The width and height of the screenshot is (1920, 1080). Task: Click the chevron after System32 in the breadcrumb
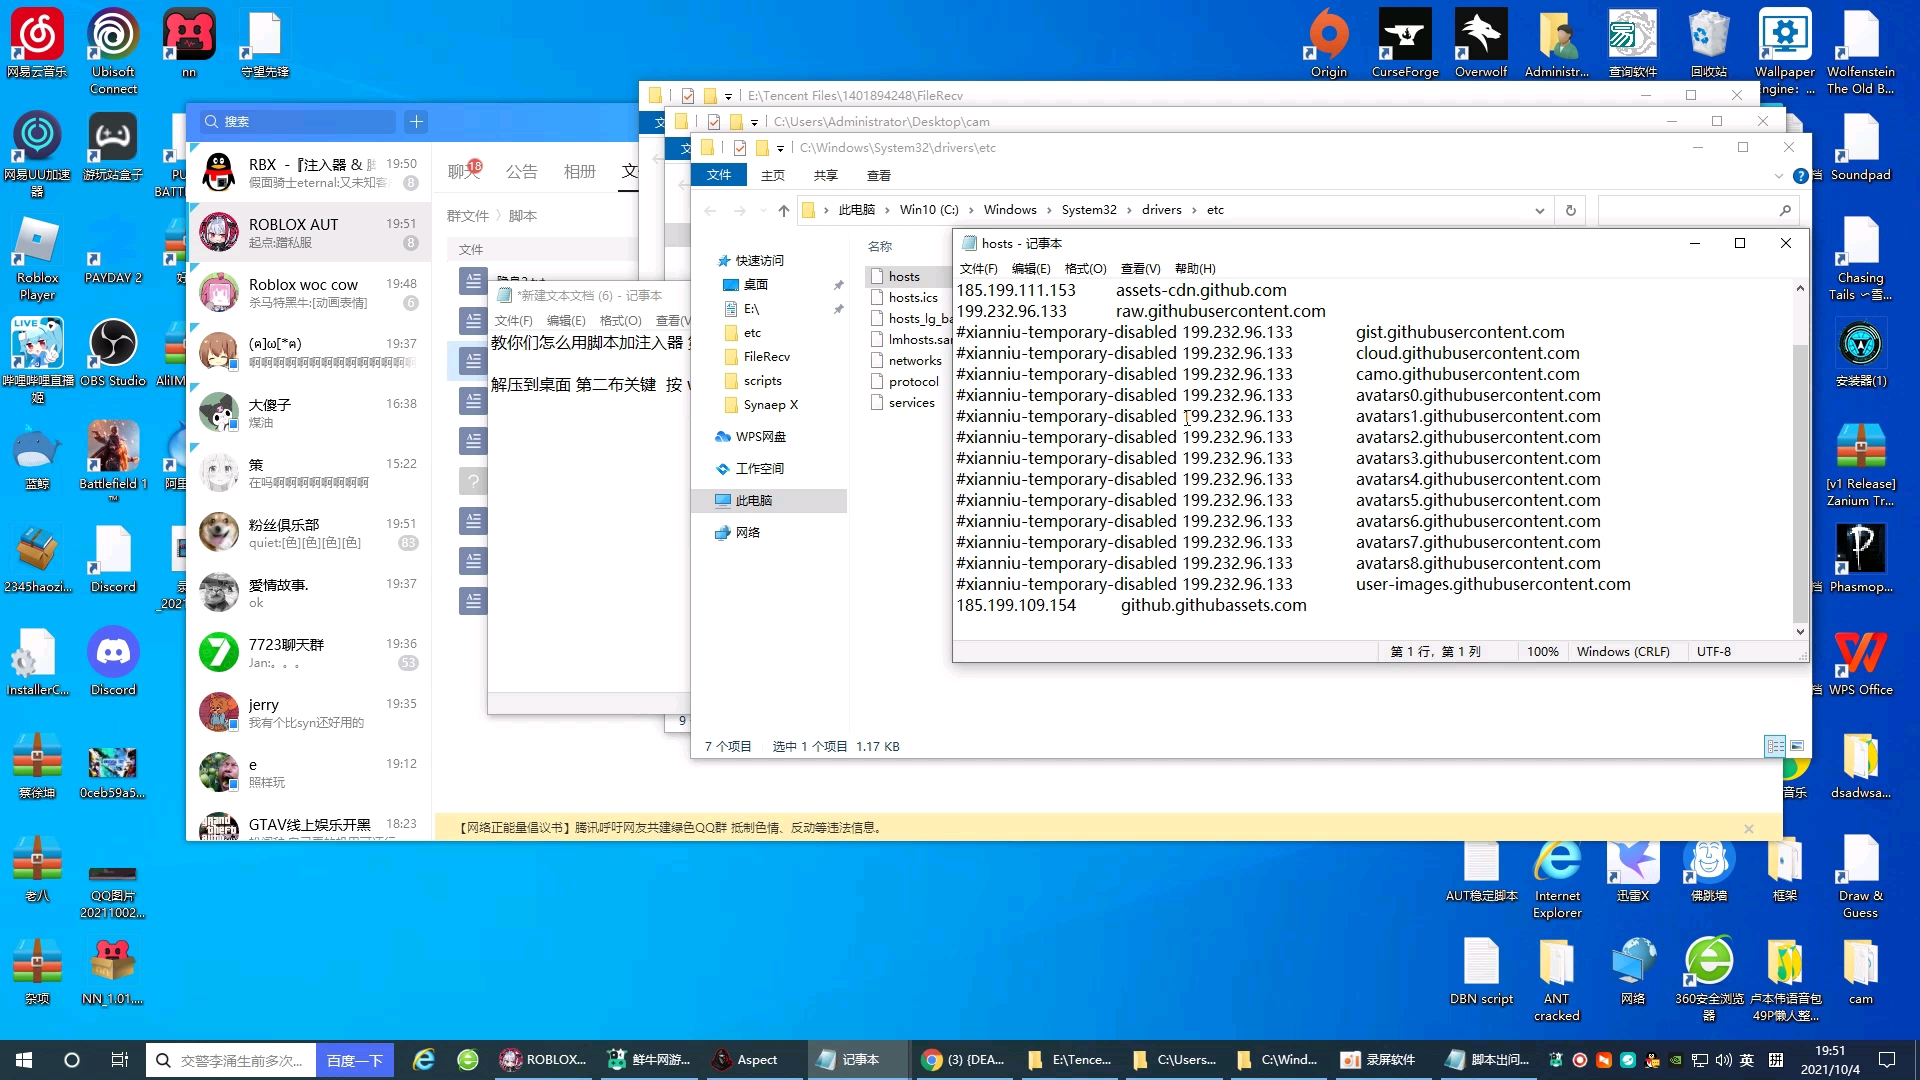coord(1129,210)
